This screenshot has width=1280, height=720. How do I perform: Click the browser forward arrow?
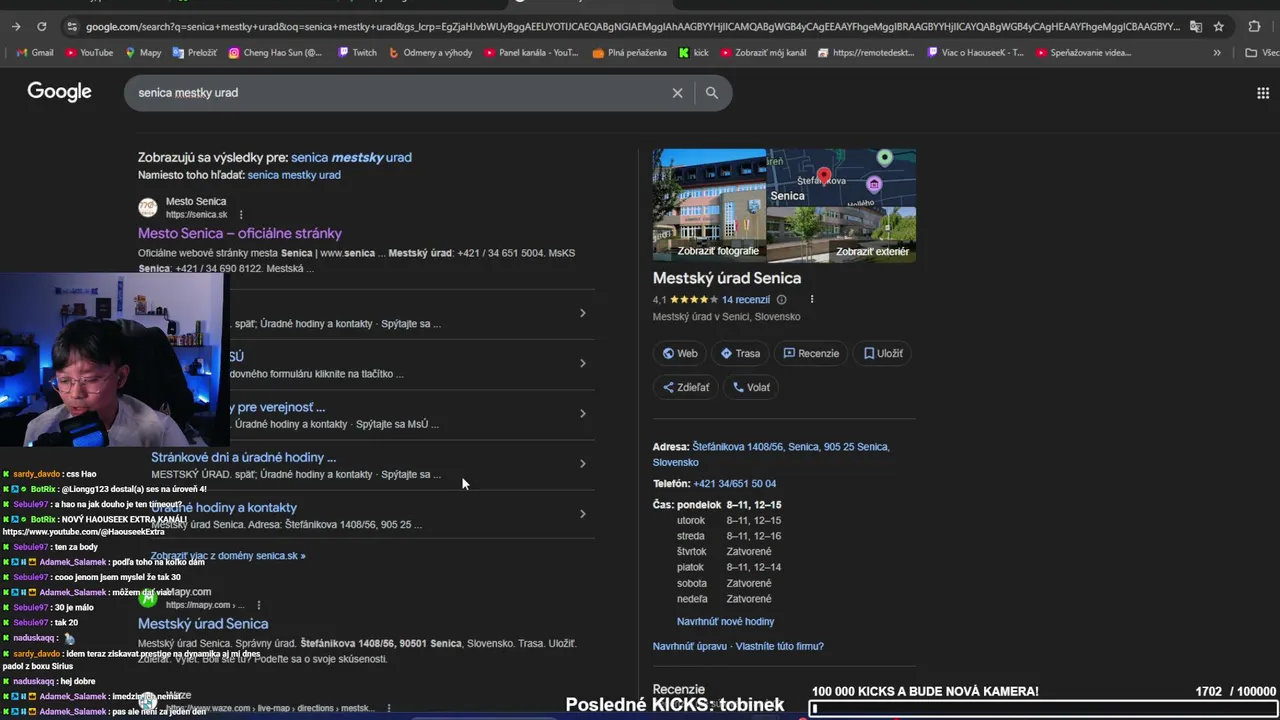click(16, 27)
